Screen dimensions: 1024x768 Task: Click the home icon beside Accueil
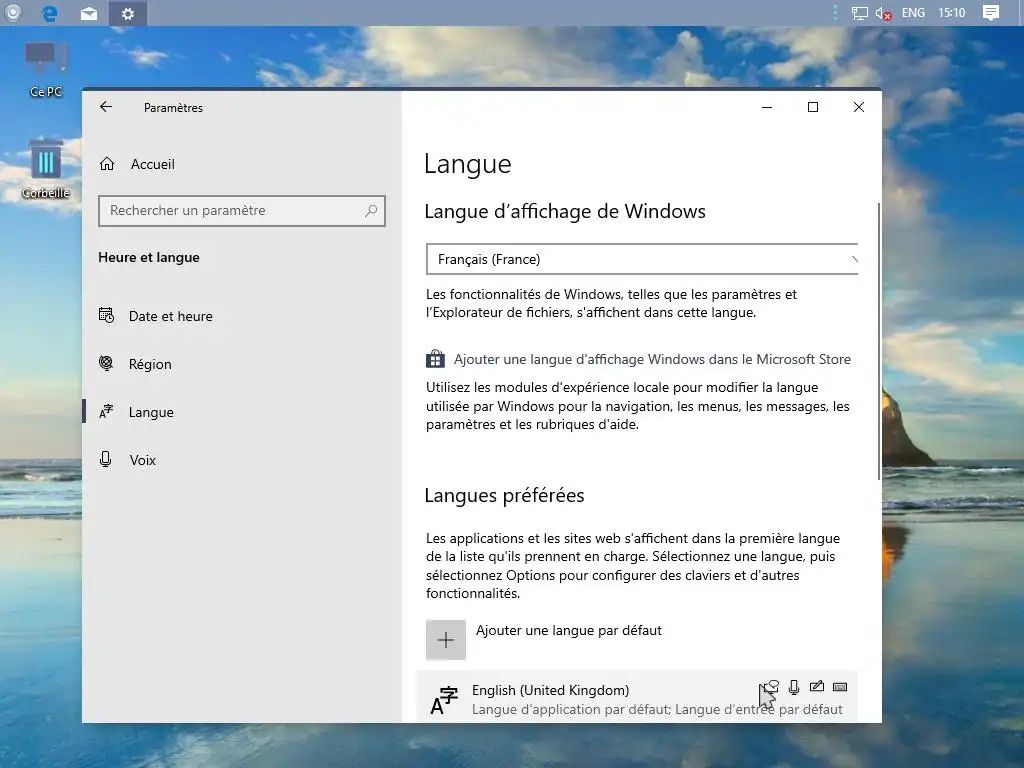107,164
